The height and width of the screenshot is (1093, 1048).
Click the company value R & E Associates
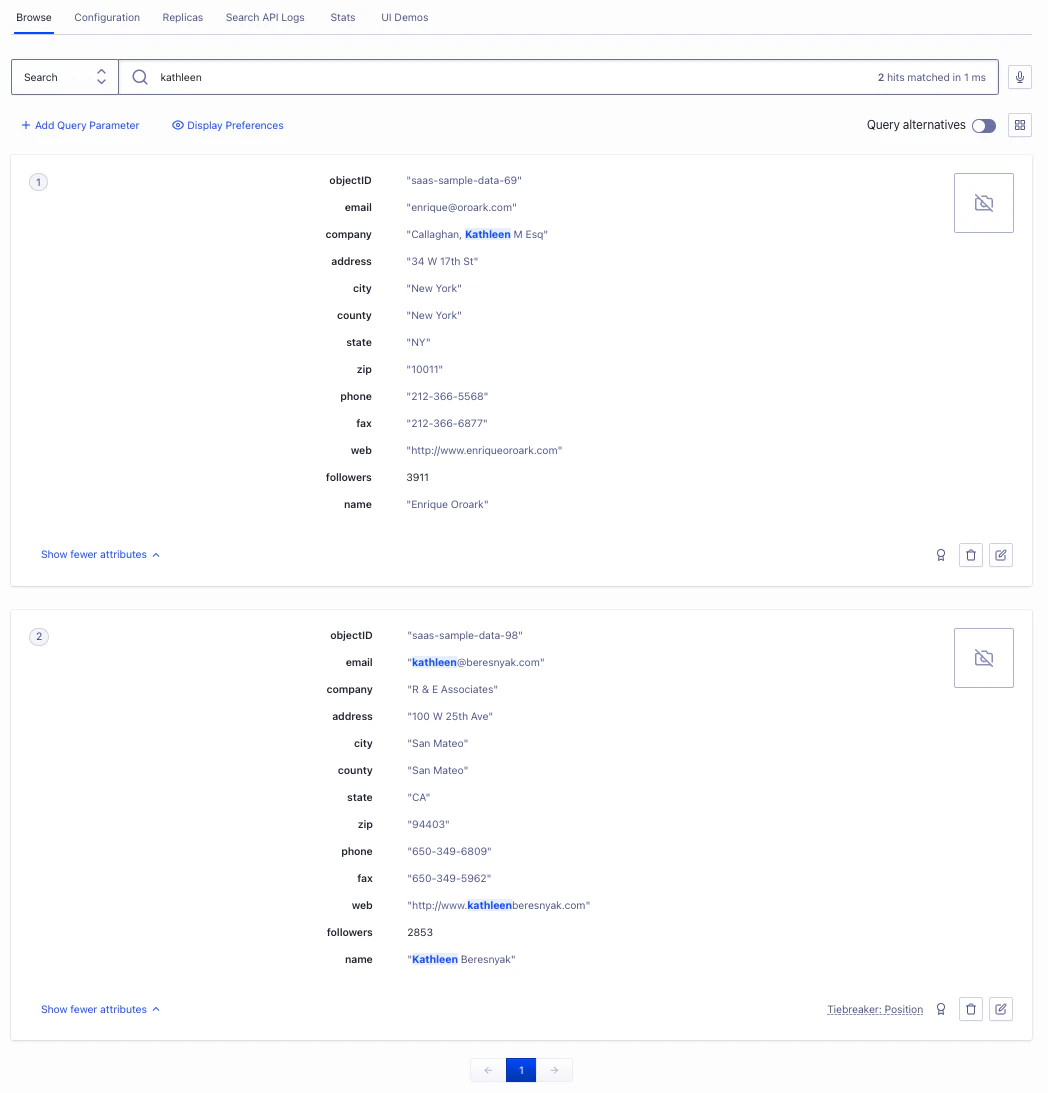click(x=453, y=690)
